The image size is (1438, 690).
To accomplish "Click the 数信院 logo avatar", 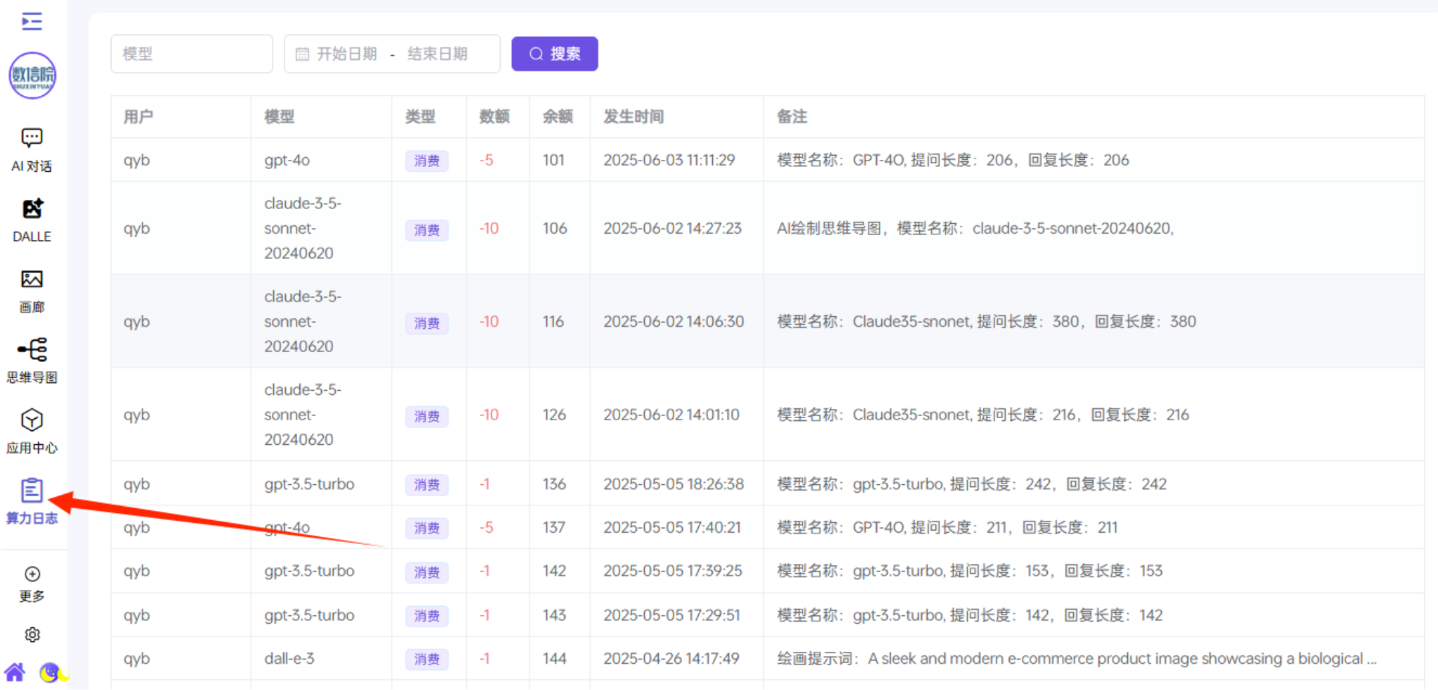I will pos(33,75).
